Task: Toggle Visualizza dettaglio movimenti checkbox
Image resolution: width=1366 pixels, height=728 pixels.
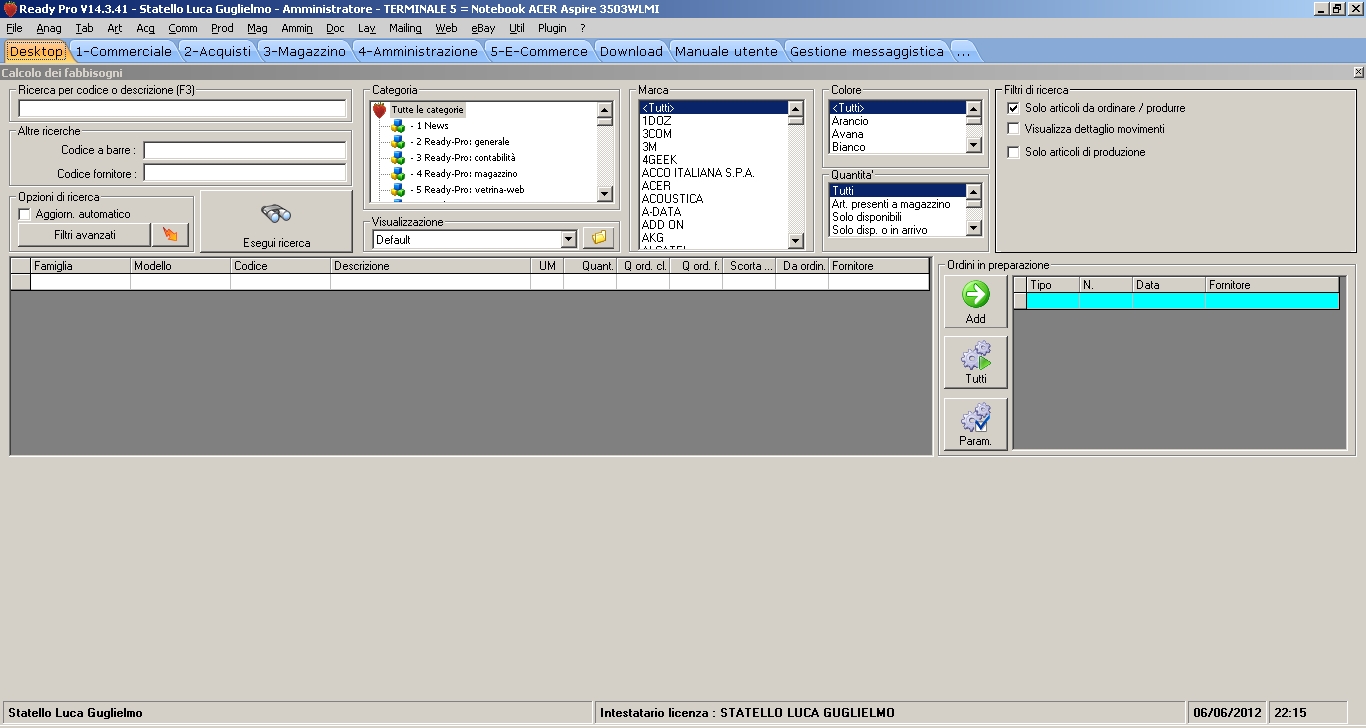Action: (x=1014, y=129)
